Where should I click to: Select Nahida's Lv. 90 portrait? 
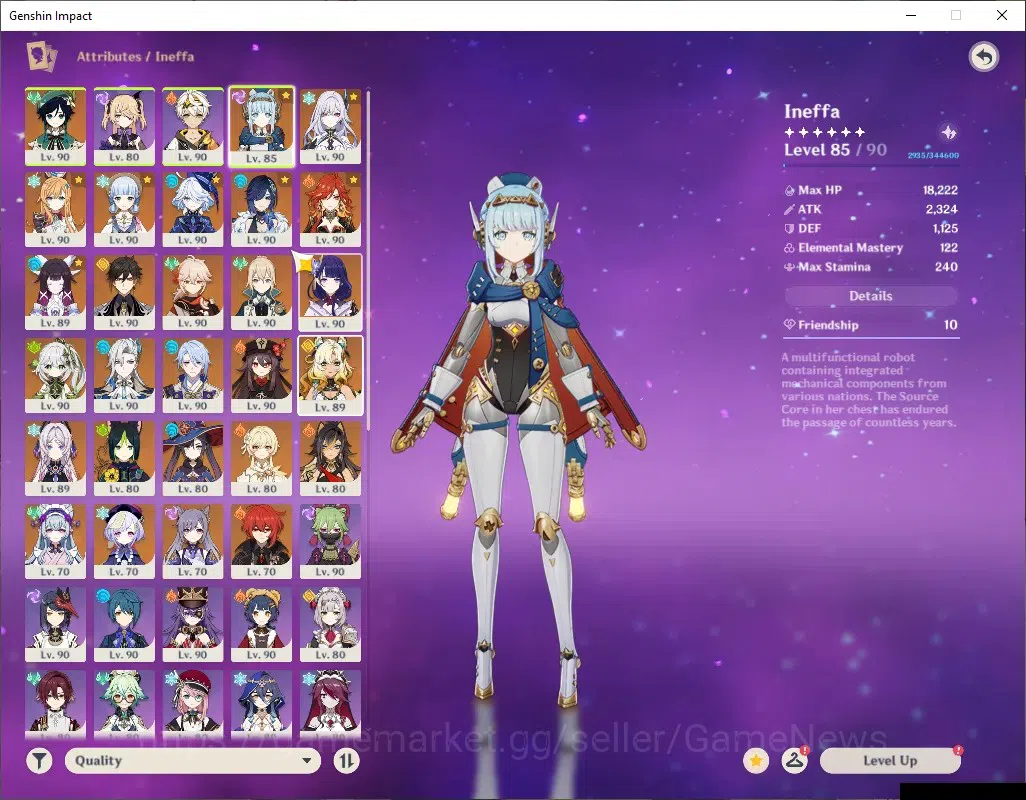tap(56, 375)
